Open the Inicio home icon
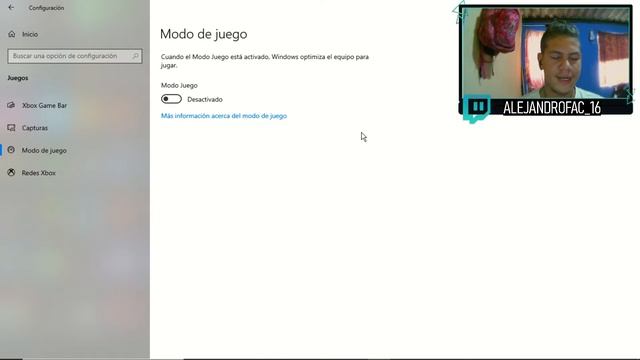The height and width of the screenshot is (360, 640). pyautogui.click(x=11, y=34)
